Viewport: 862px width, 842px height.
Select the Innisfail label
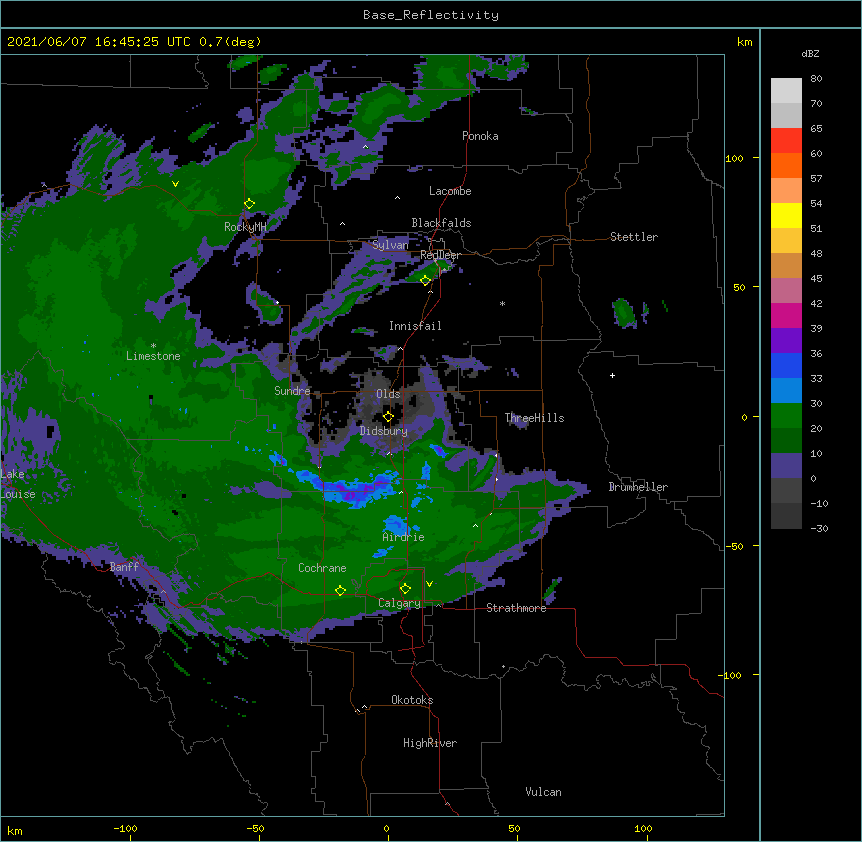pos(415,326)
